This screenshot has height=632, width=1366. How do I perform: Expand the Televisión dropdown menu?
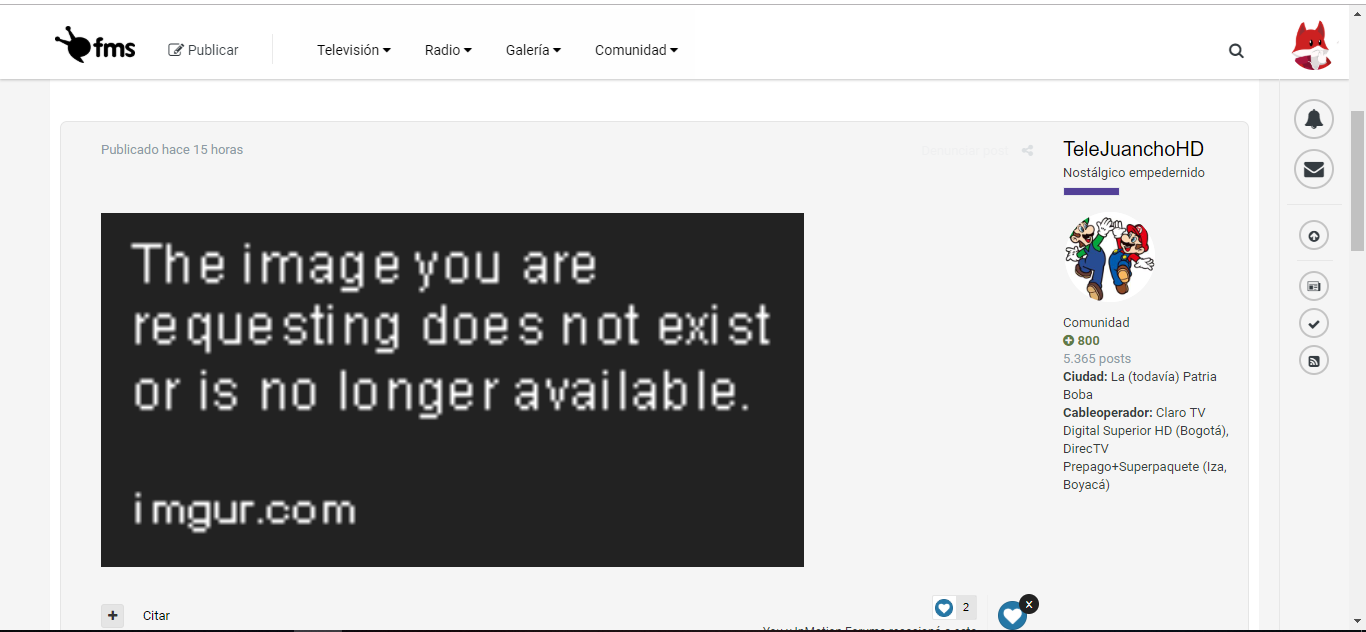(353, 50)
